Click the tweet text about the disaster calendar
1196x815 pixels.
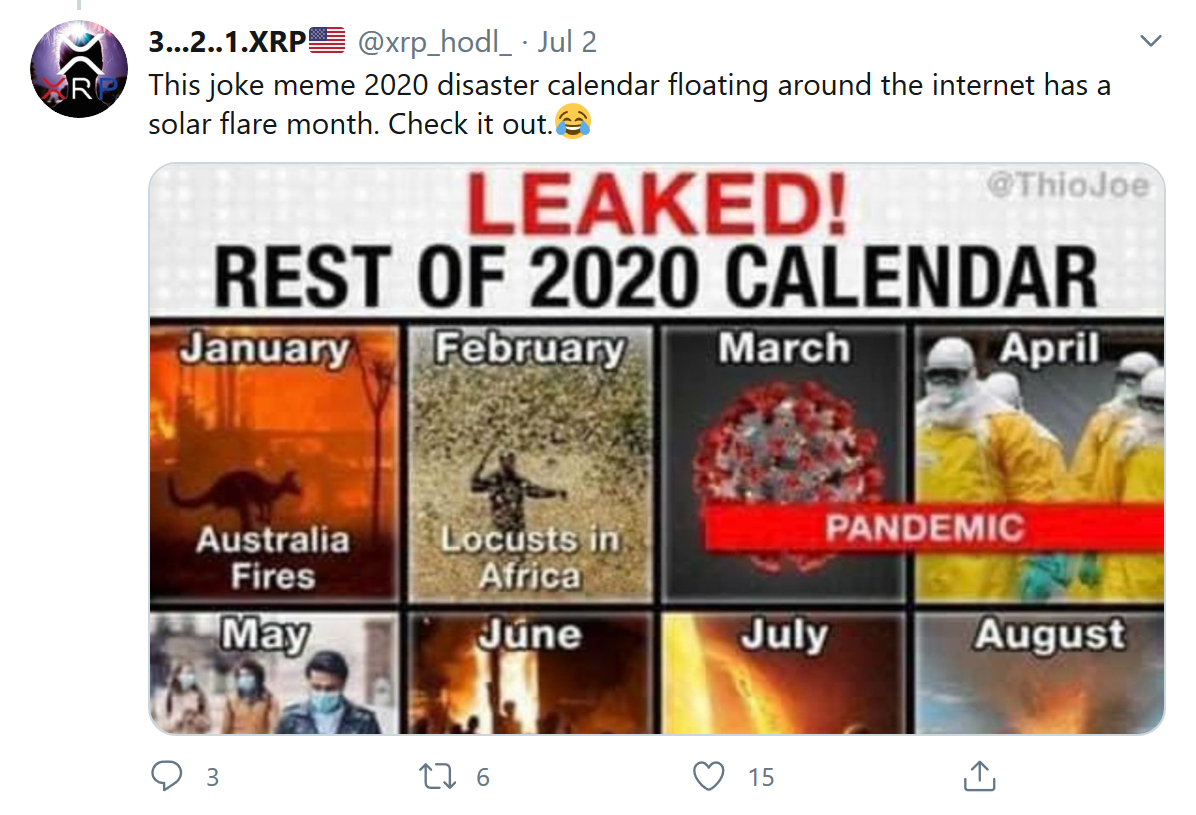click(629, 104)
